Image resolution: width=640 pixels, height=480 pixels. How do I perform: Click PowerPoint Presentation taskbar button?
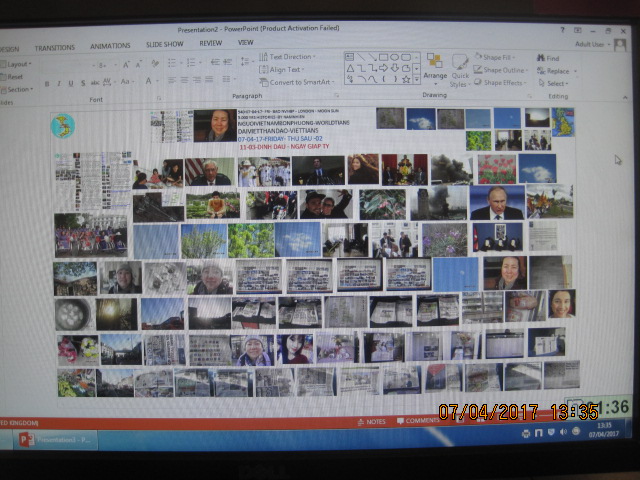(56, 440)
